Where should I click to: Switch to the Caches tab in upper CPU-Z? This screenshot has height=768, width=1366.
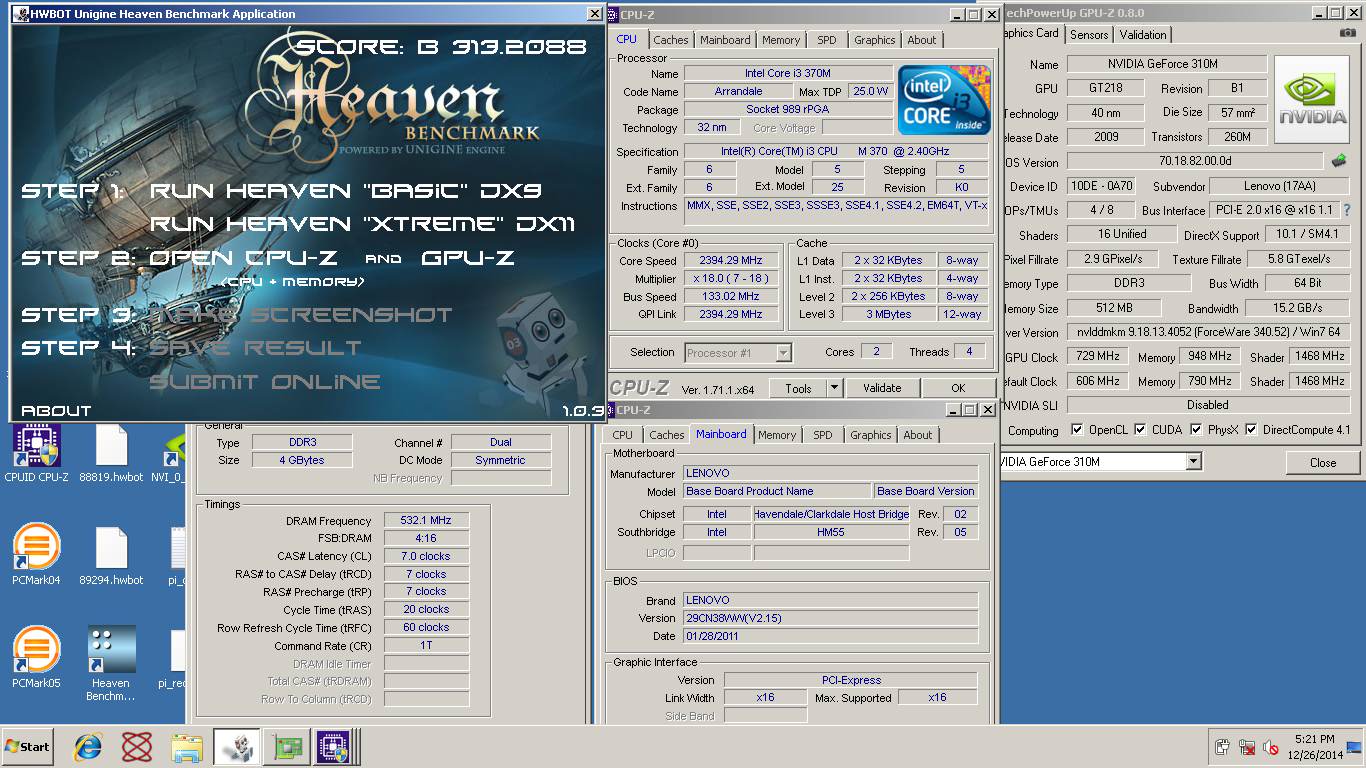[x=670, y=40]
